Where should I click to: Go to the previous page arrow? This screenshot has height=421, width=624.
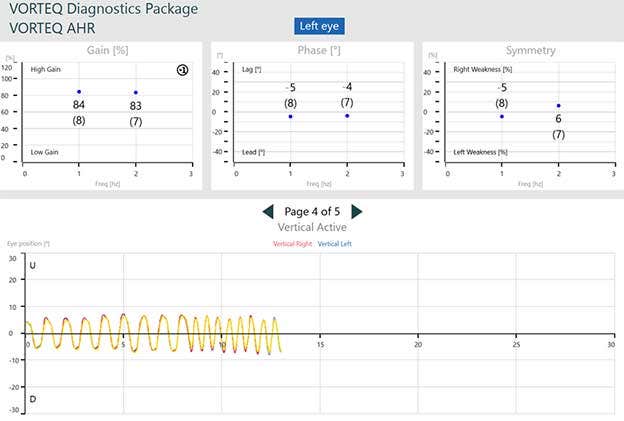pos(269,212)
